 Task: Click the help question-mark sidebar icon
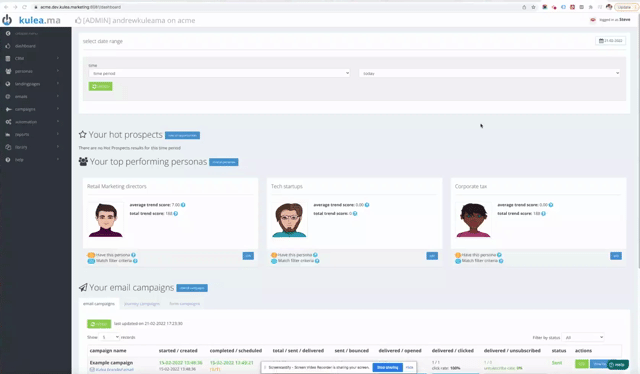(8, 160)
